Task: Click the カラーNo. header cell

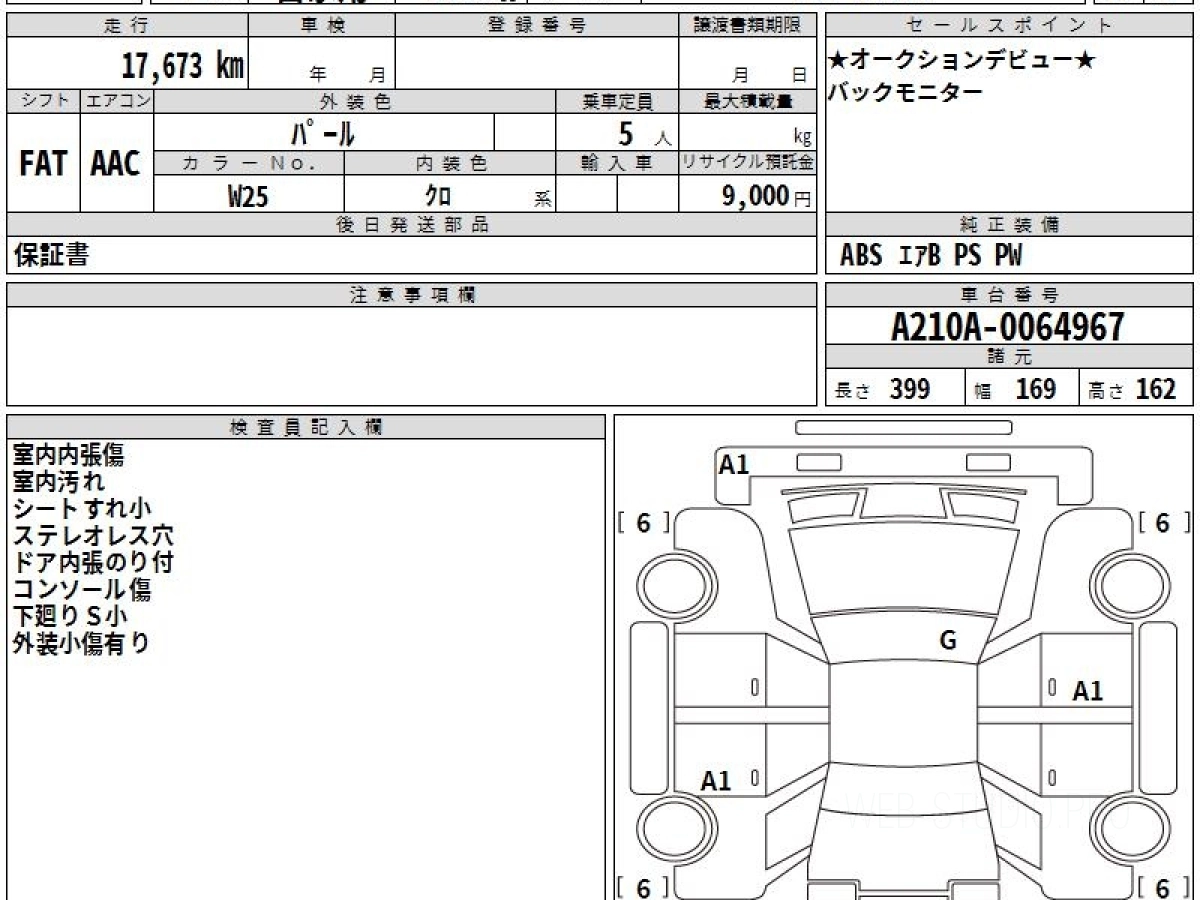Action: (249, 164)
